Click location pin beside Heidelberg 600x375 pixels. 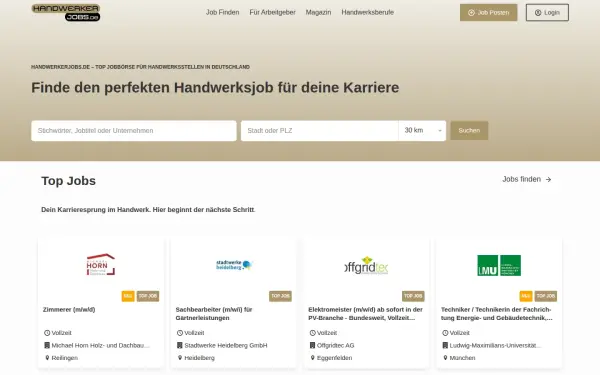click(x=180, y=358)
